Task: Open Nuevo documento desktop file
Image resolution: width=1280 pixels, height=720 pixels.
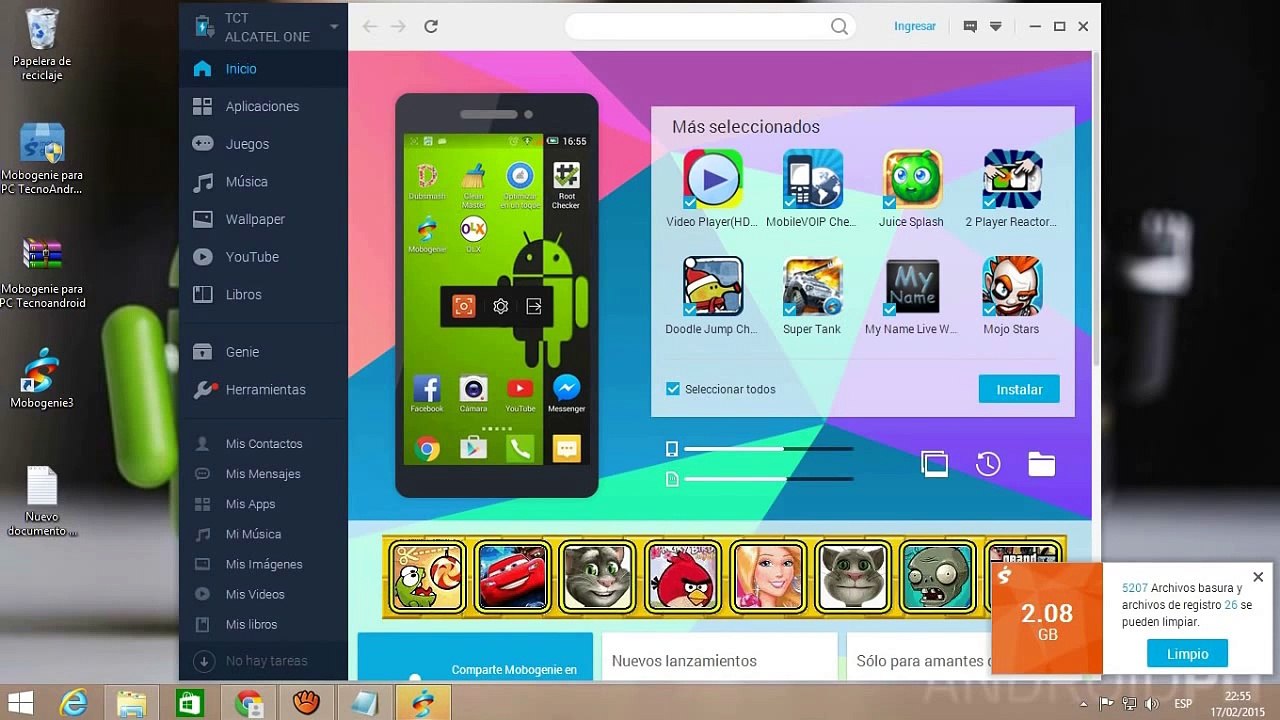Action: click(x=42, y=501)
